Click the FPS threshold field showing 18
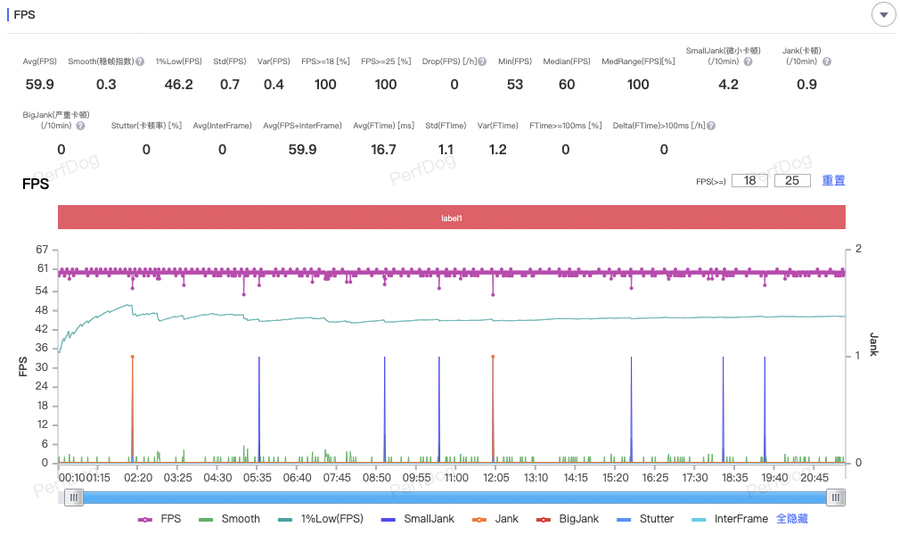The width and height of the screenshot is (900, 535). click(x=749, y=181)
